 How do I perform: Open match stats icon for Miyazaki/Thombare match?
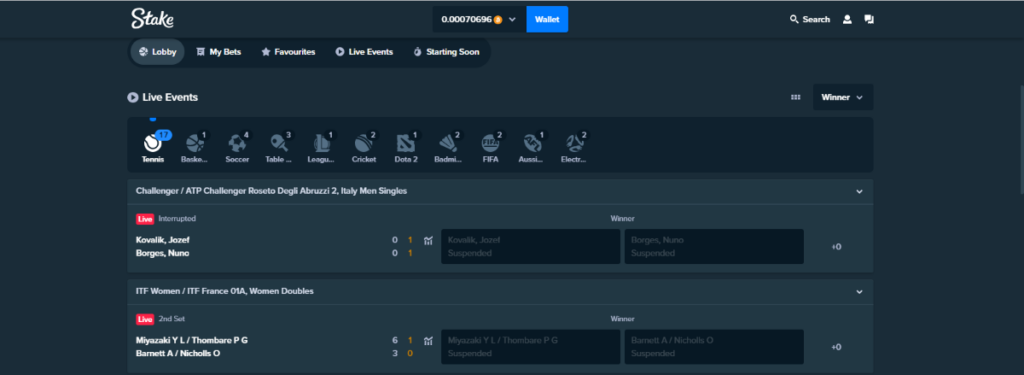[x=428, y=340]
